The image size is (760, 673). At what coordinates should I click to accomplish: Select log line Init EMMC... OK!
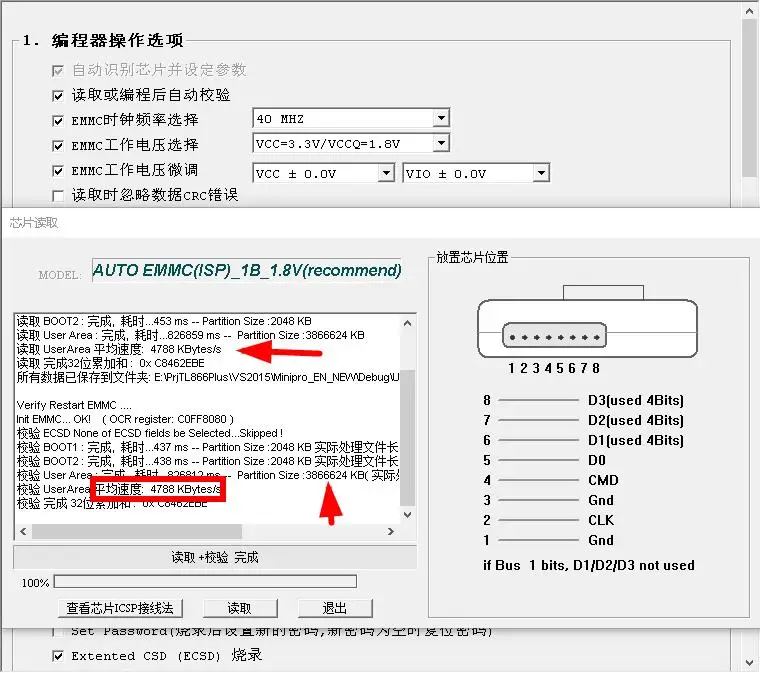coord(125,419)
